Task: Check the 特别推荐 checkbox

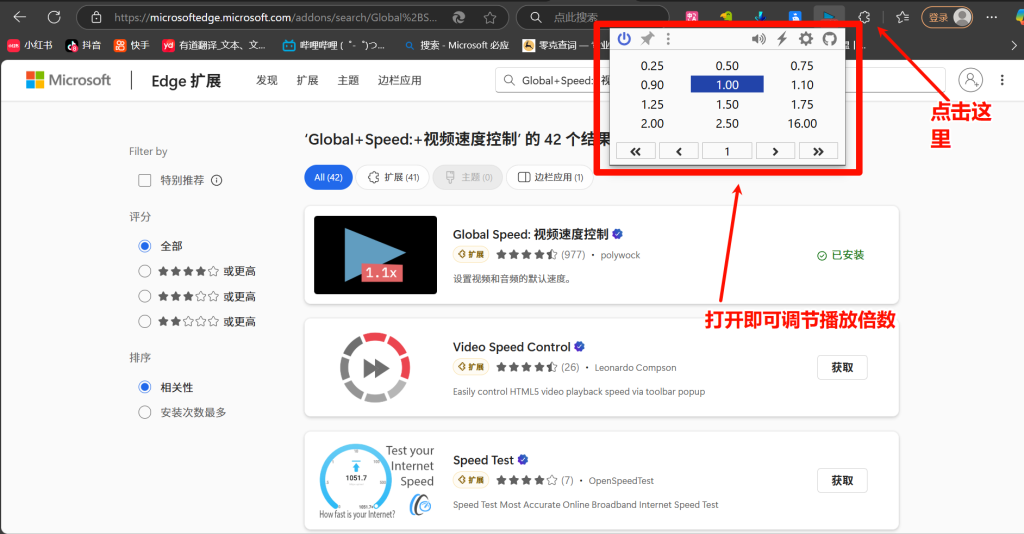Action: (x=145, y=180)
